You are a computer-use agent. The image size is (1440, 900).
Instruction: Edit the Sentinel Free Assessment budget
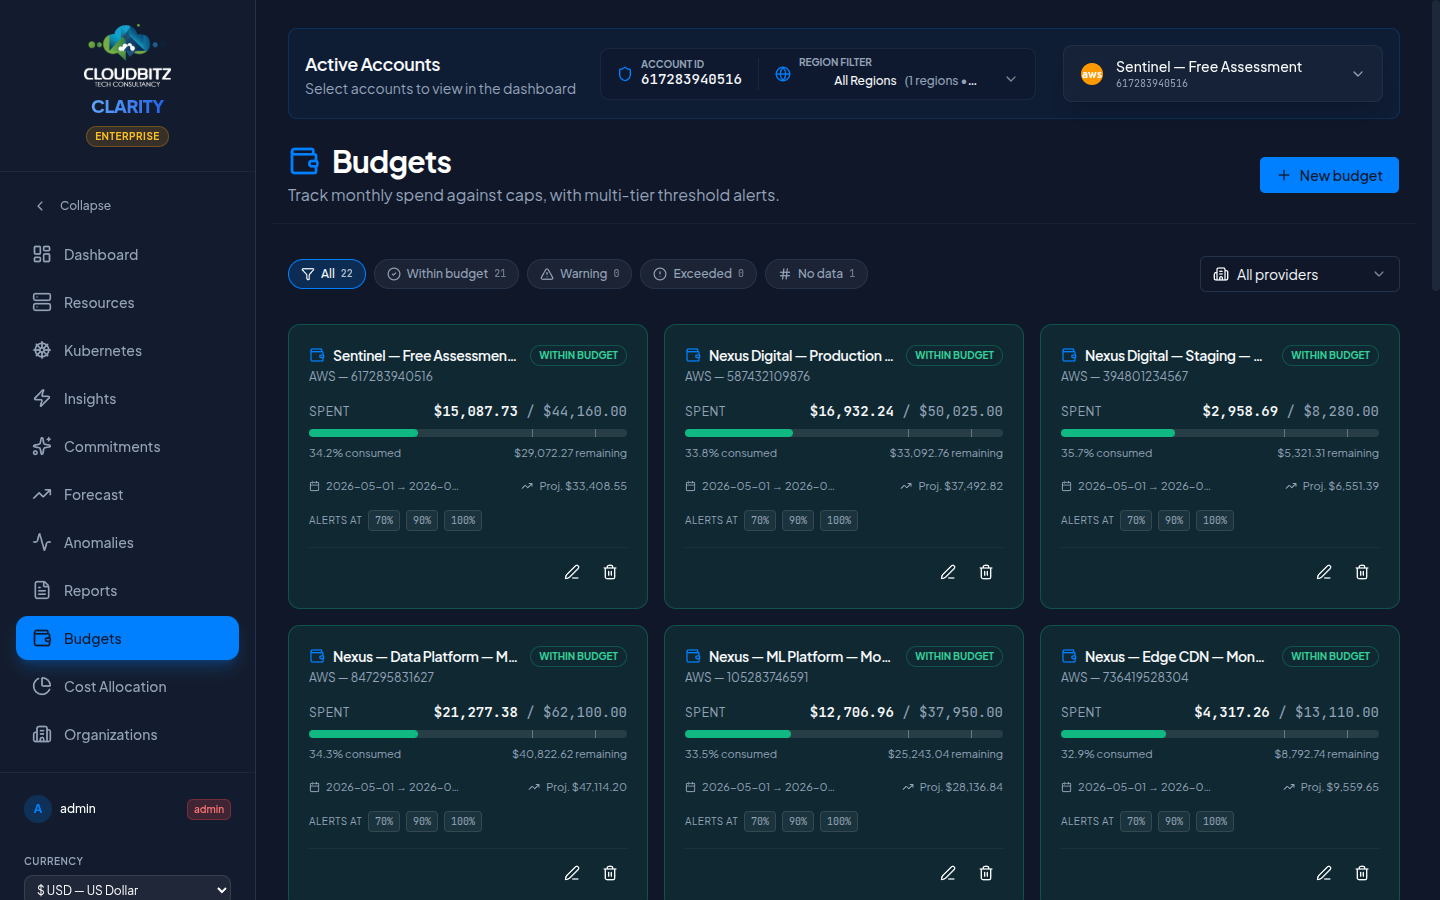tap(572, 572)
